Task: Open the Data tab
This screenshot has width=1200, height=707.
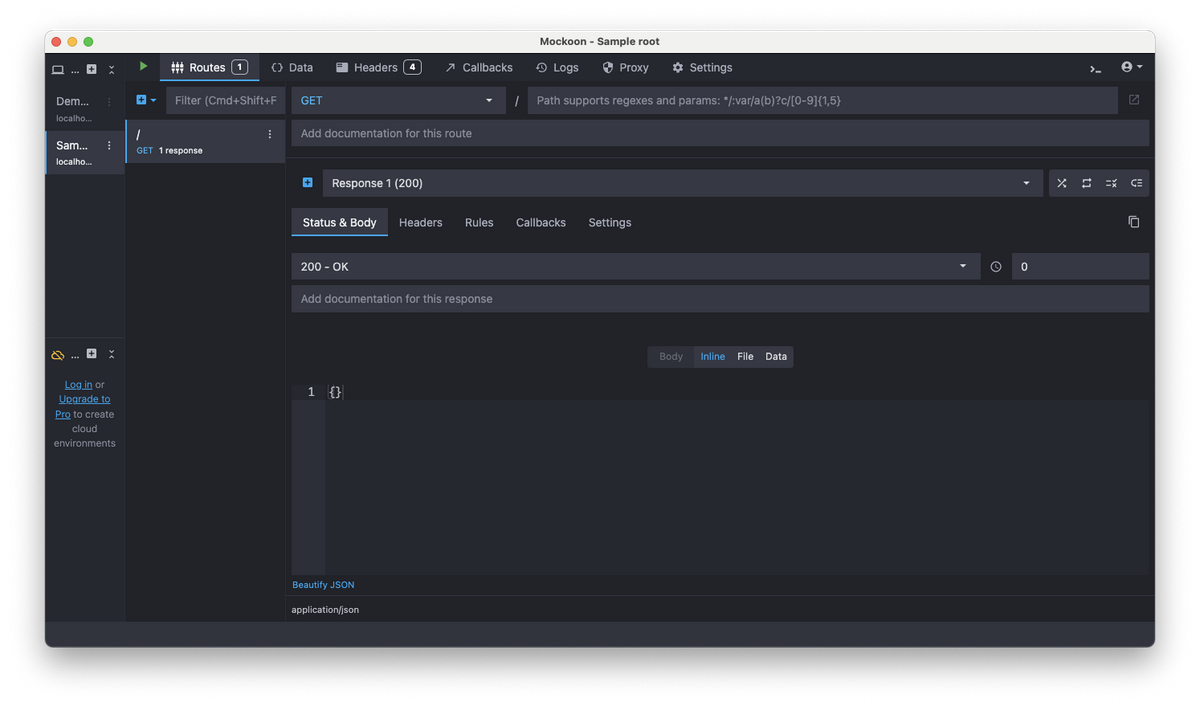Action: (292, 67)
